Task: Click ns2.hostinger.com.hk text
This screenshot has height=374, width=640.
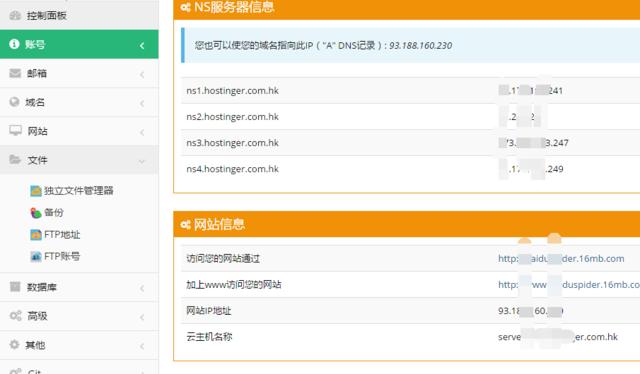Action: [232, 117]
